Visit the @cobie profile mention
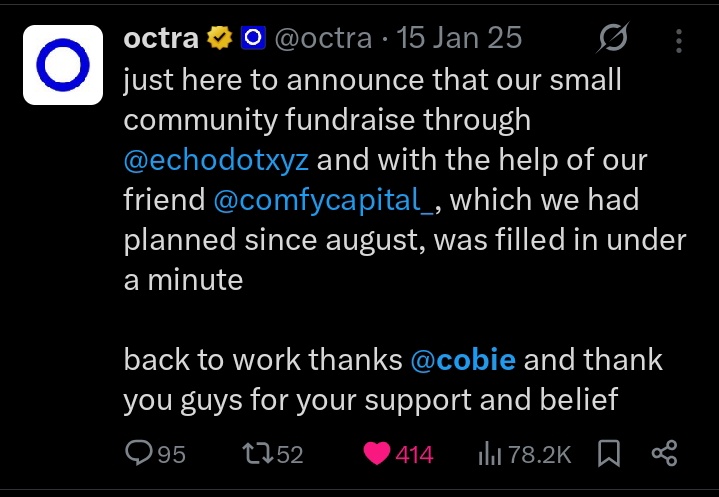 click(463, 360)
